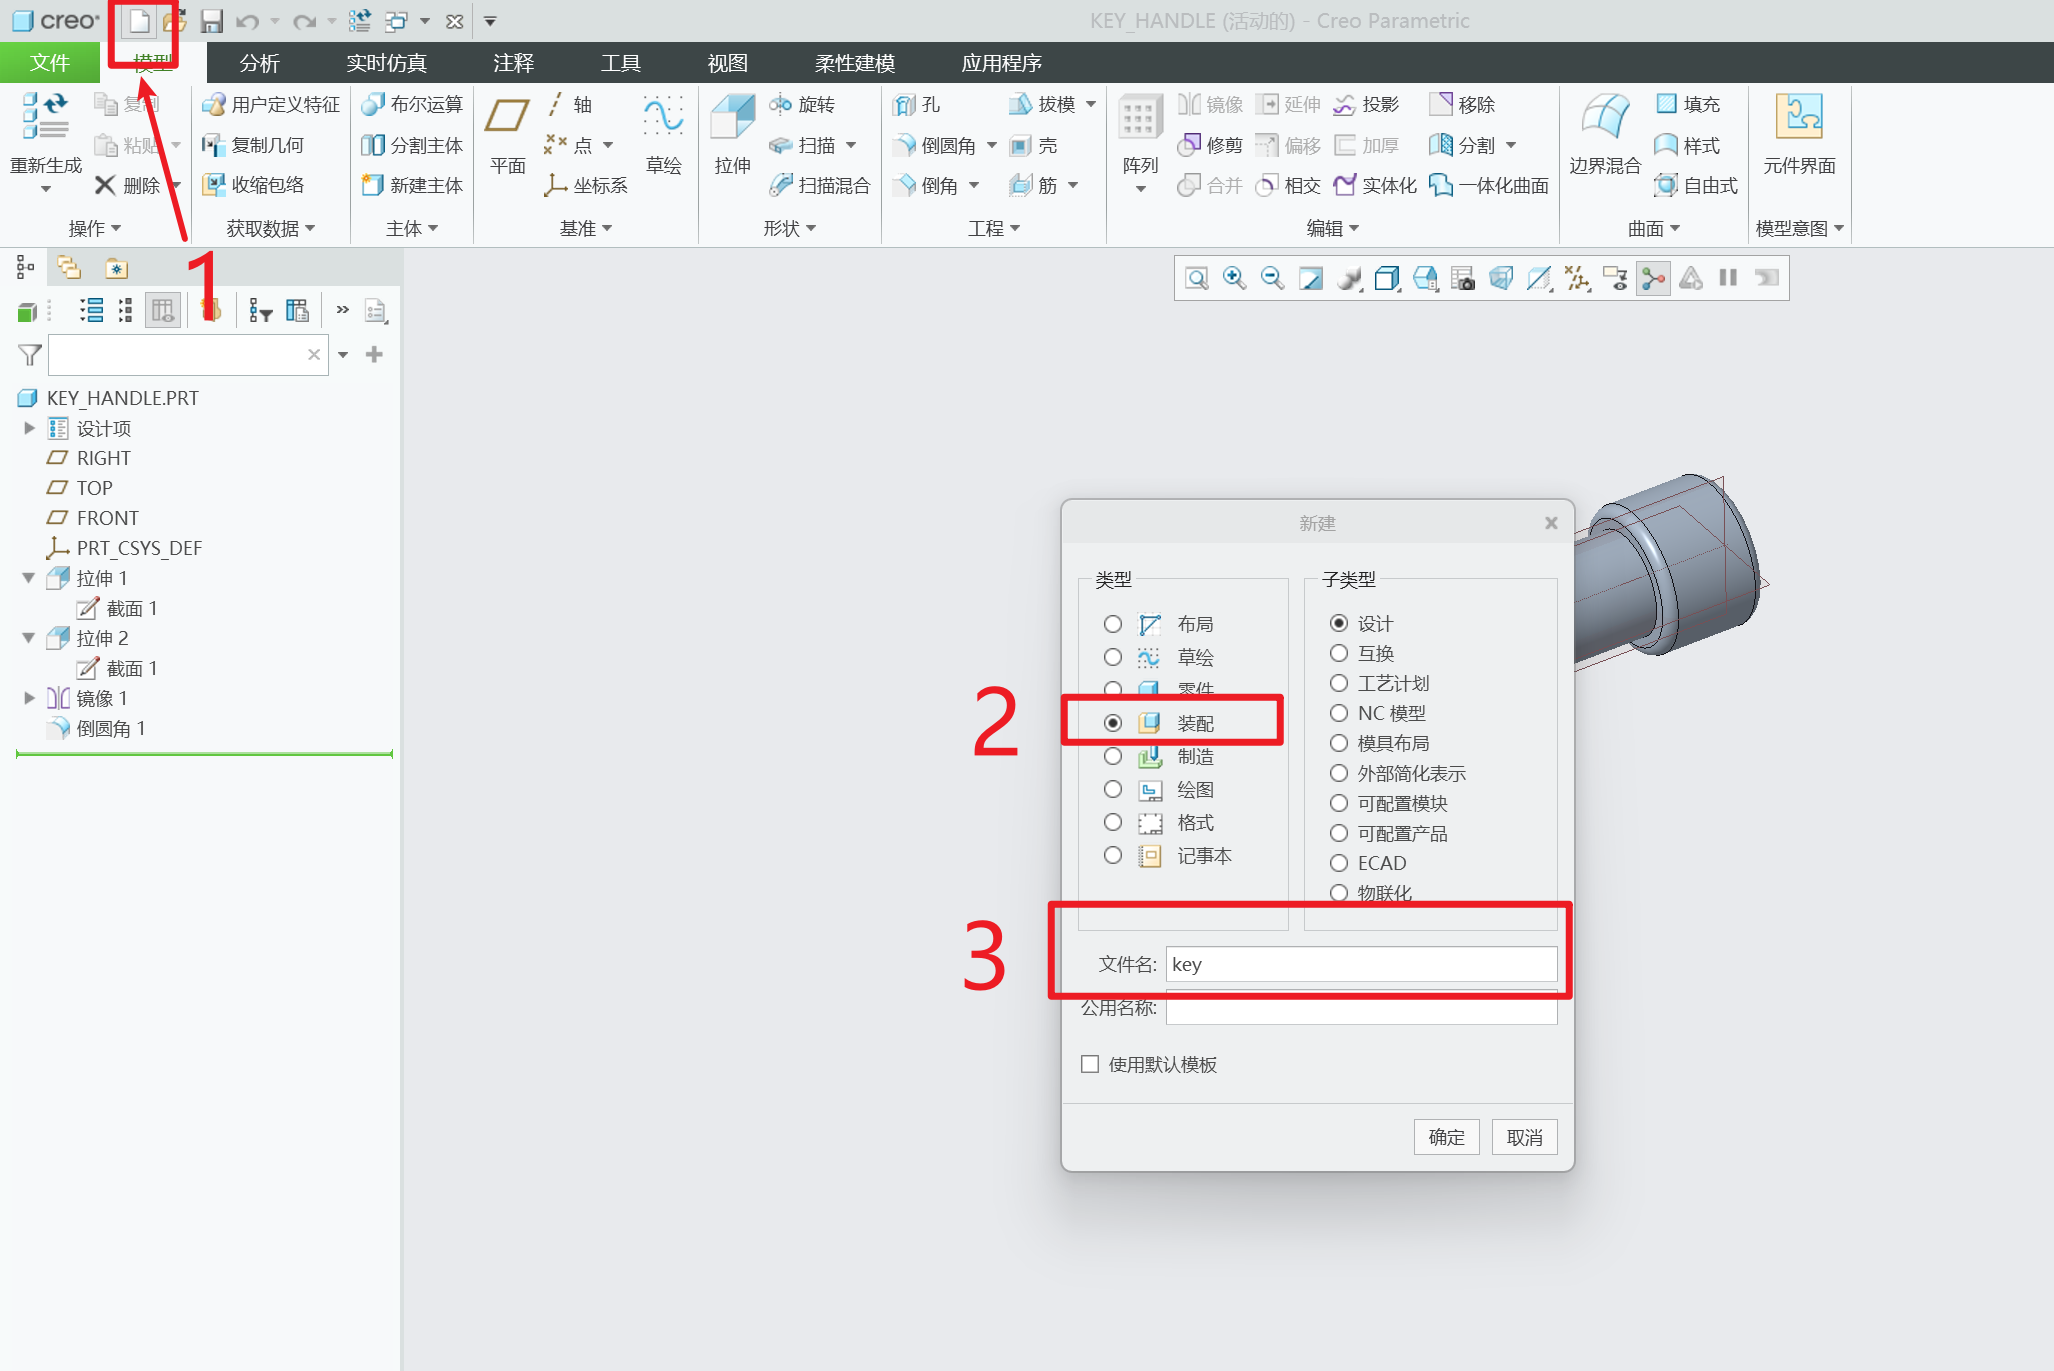Click the 确定 button in the dialog

1446,1137
